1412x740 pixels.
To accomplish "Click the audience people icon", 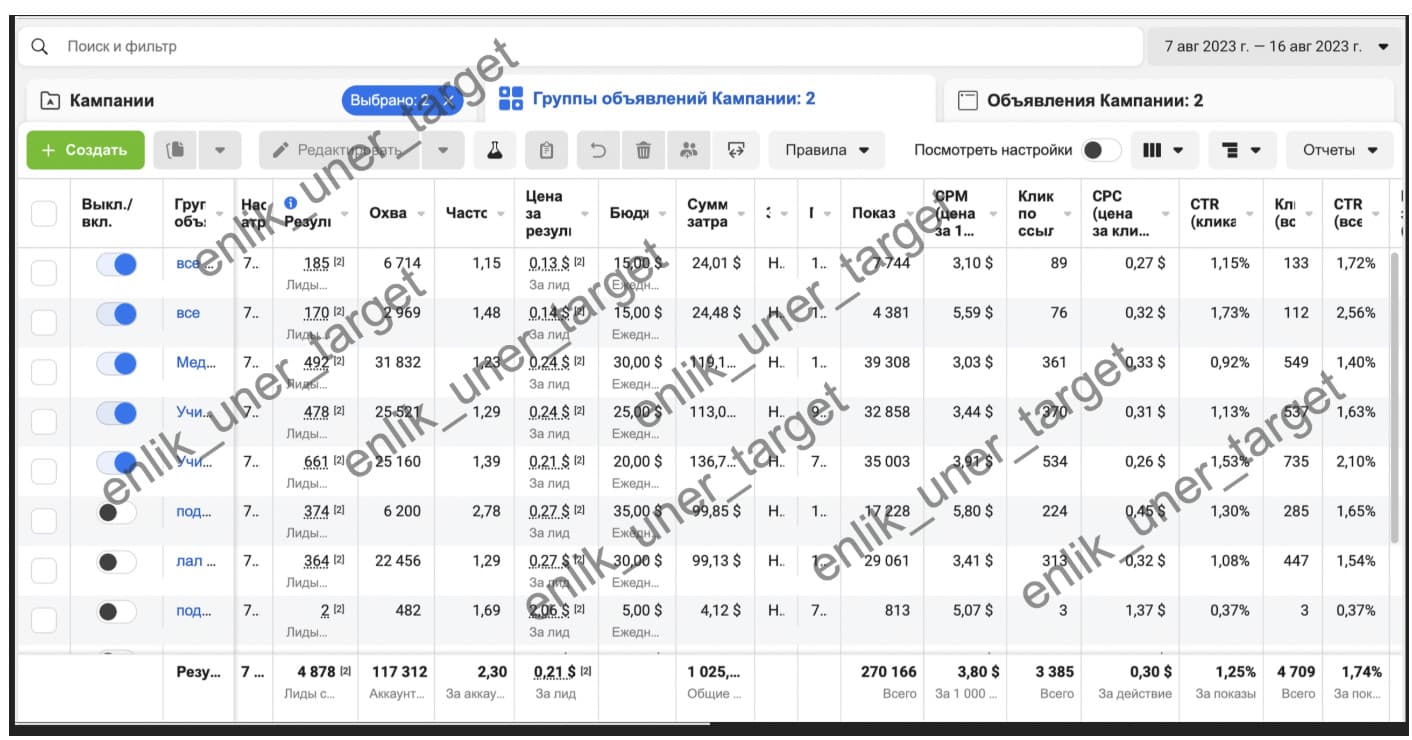I will 688,150.
